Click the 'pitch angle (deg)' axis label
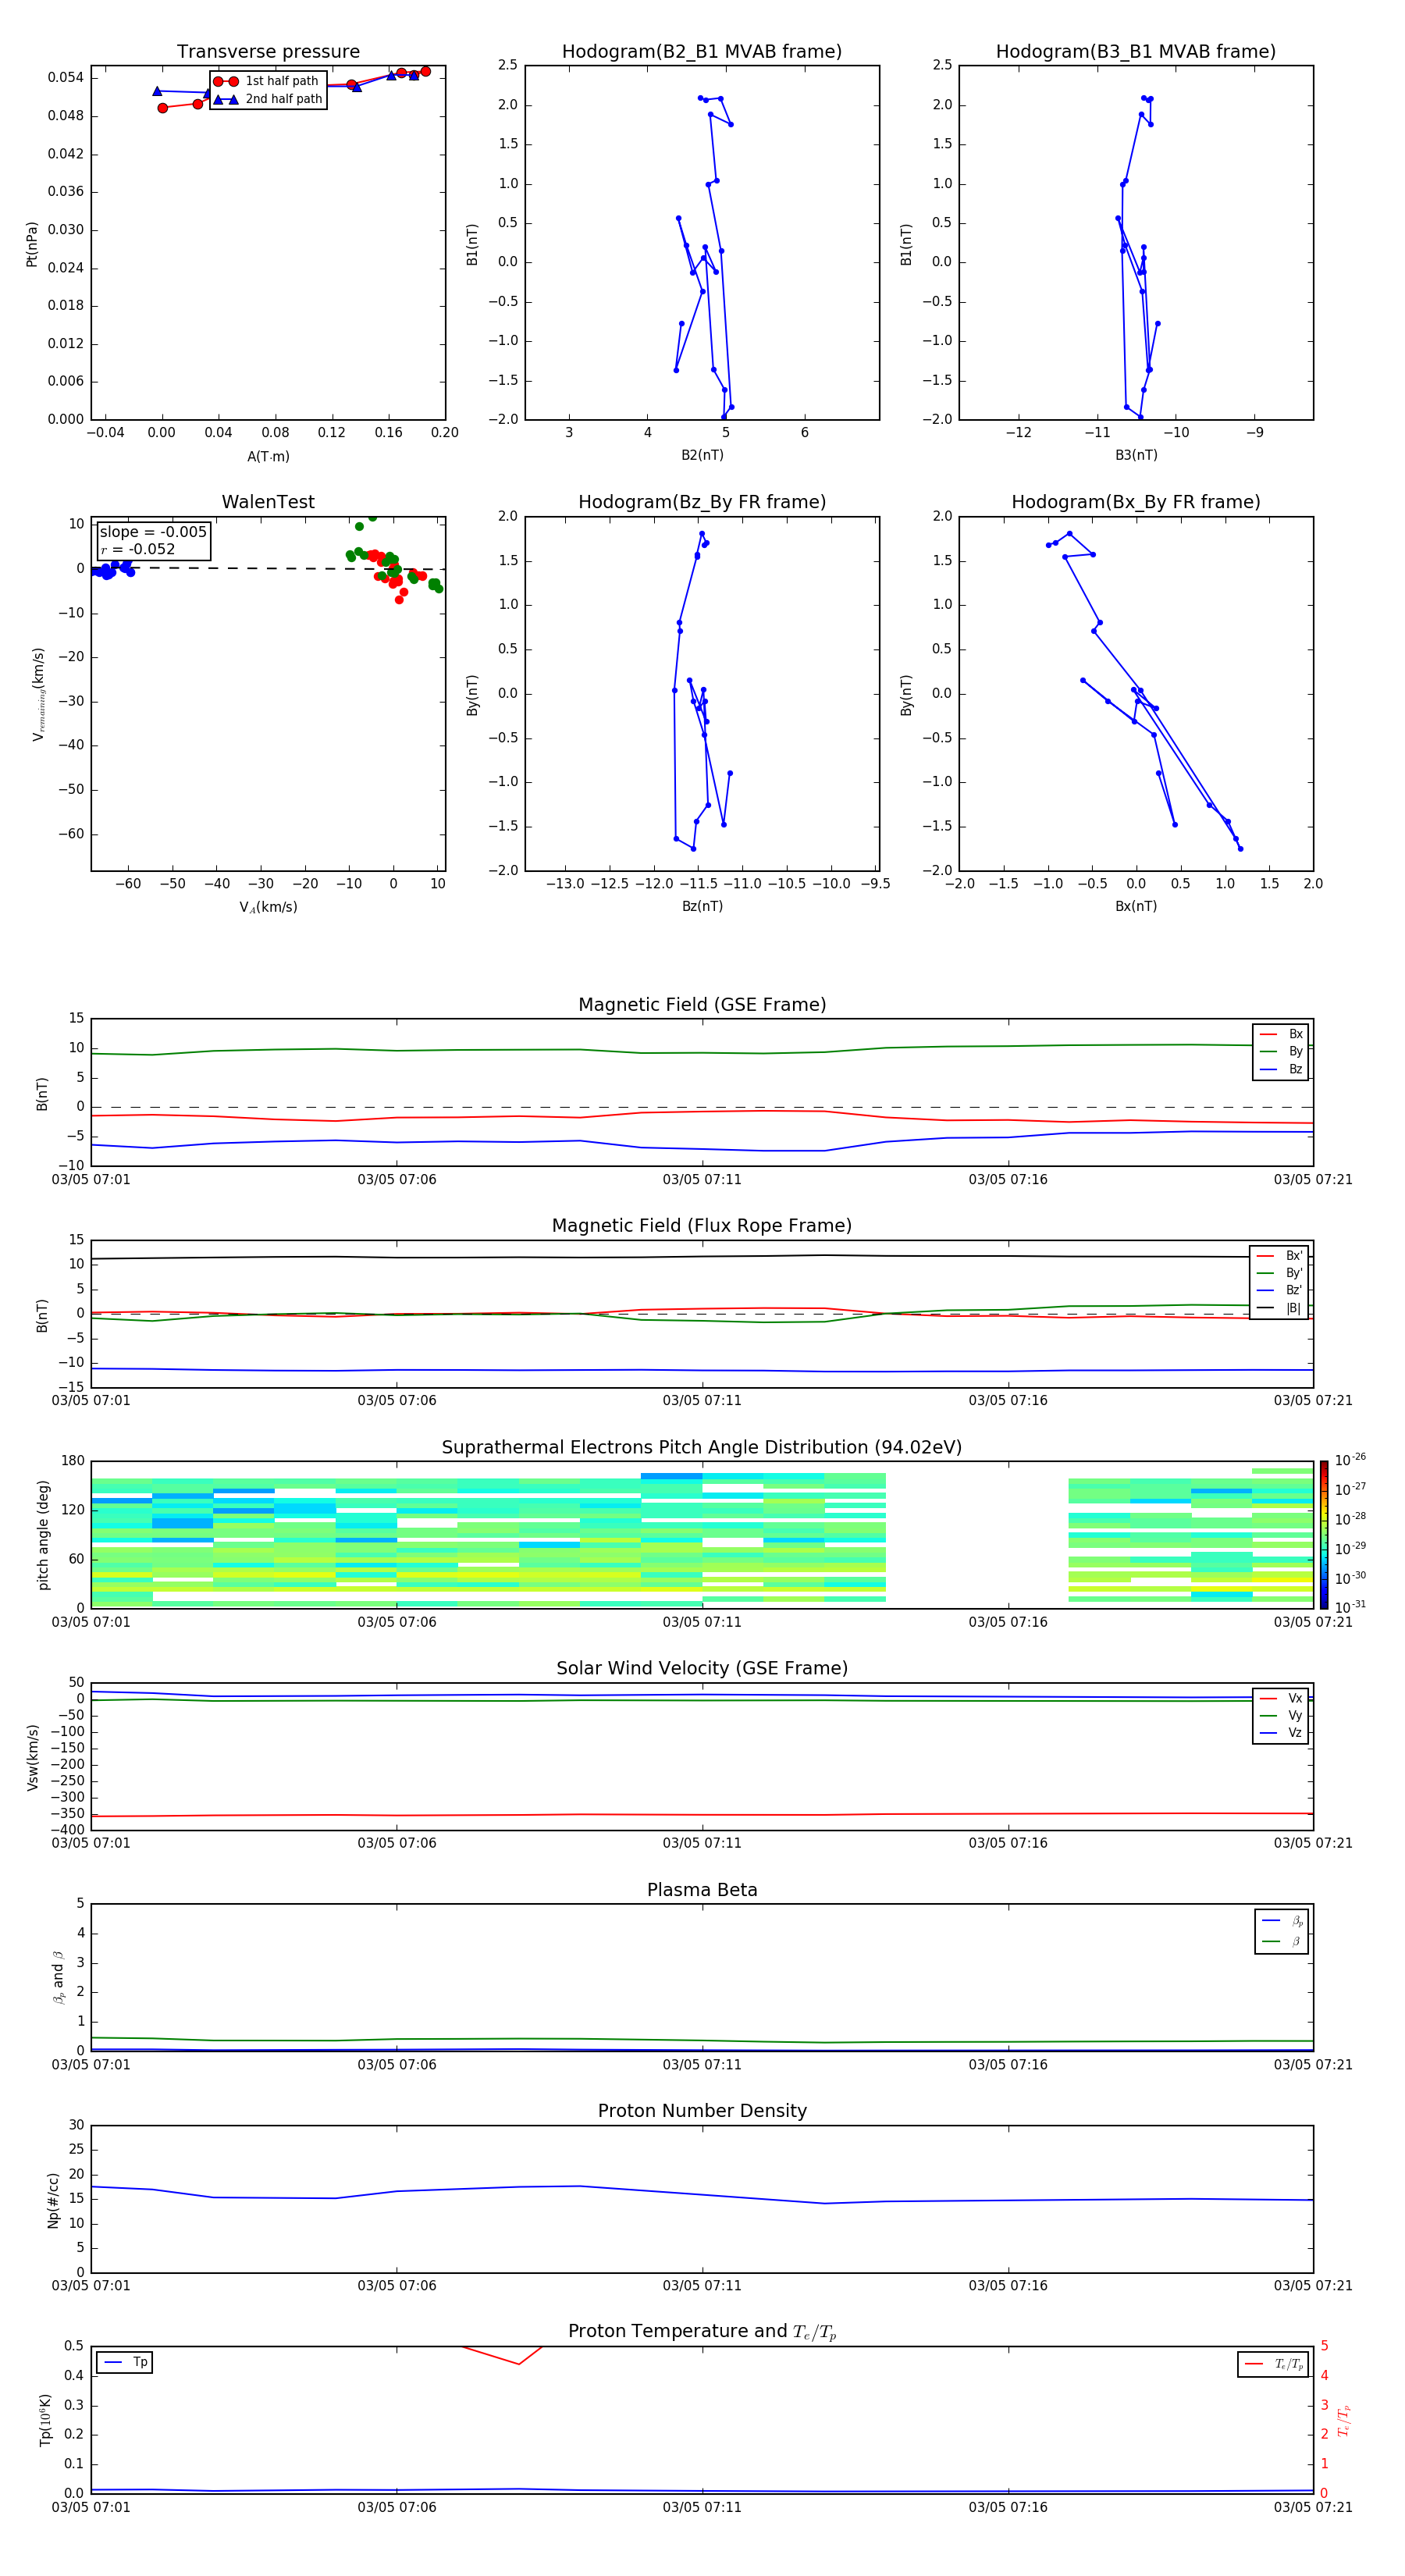The height and width of the screenshot is (2576, 1405). point(43,1535)
